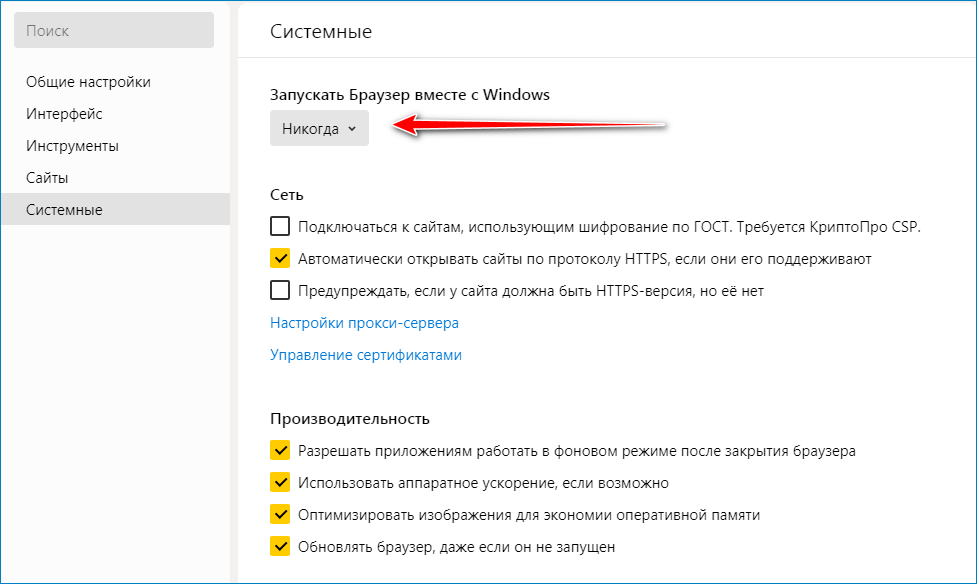
Task: Open Общие настройки in the sidebar
Action: click(88, 82)
